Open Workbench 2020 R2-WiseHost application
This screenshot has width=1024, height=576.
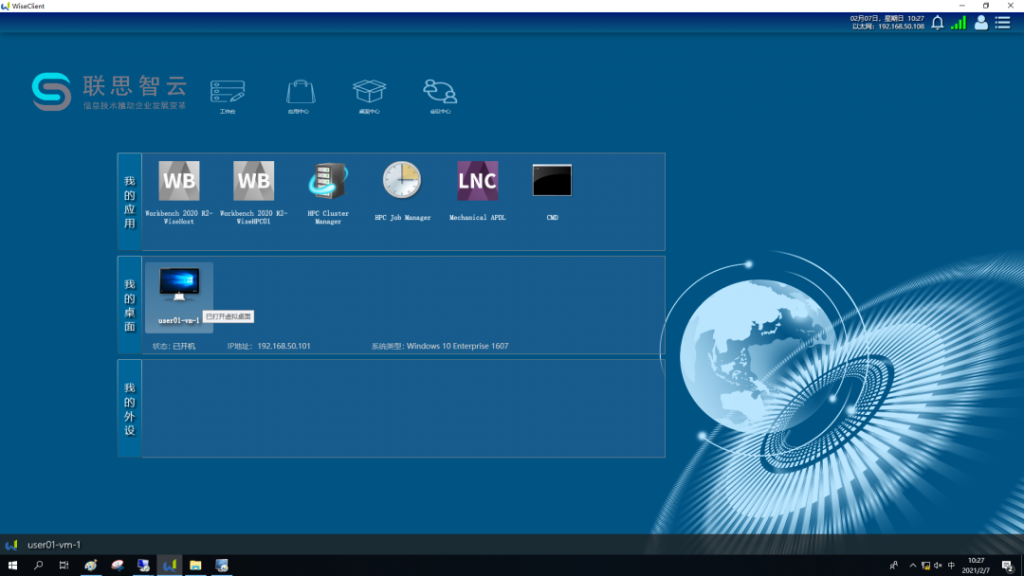point(178,182)
